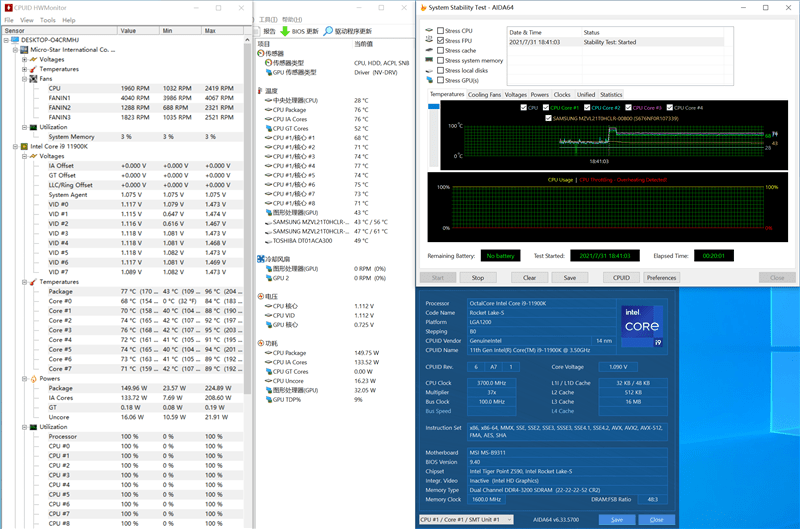Click the 温度 thermometer icon in AIDA64
This screenshot has height=529, width=800.
tap(260, 91)
